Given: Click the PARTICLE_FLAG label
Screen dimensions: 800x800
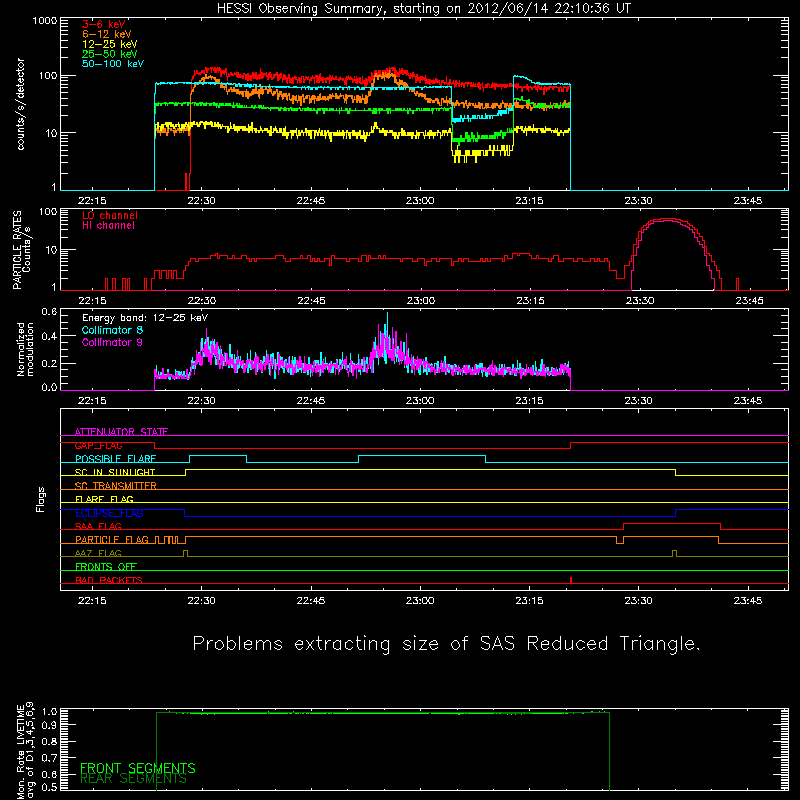Looking at the screenshot, I should tap(112, 539).
